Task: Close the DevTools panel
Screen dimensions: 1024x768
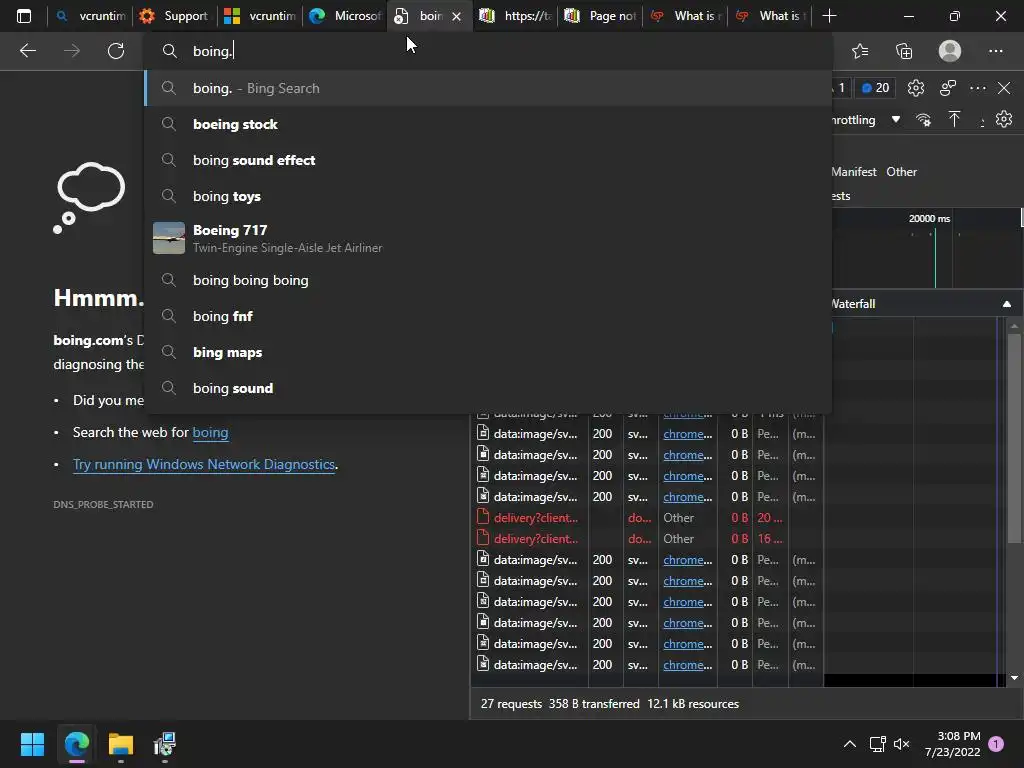Action: point(1004,88)
